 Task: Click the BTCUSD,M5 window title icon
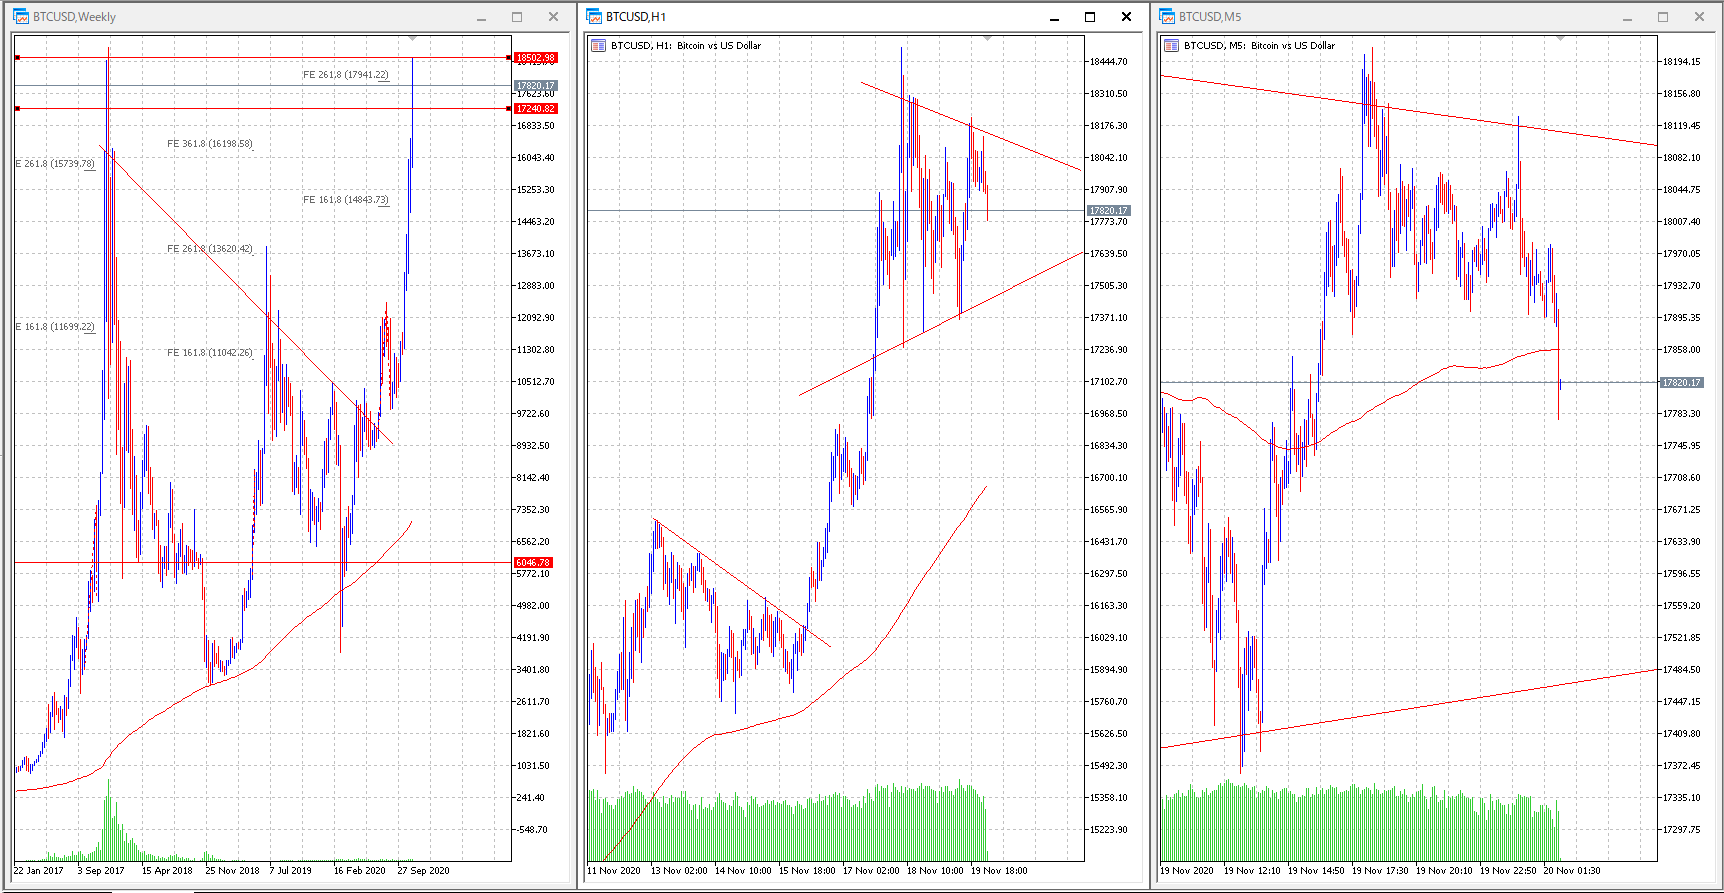1167,17
